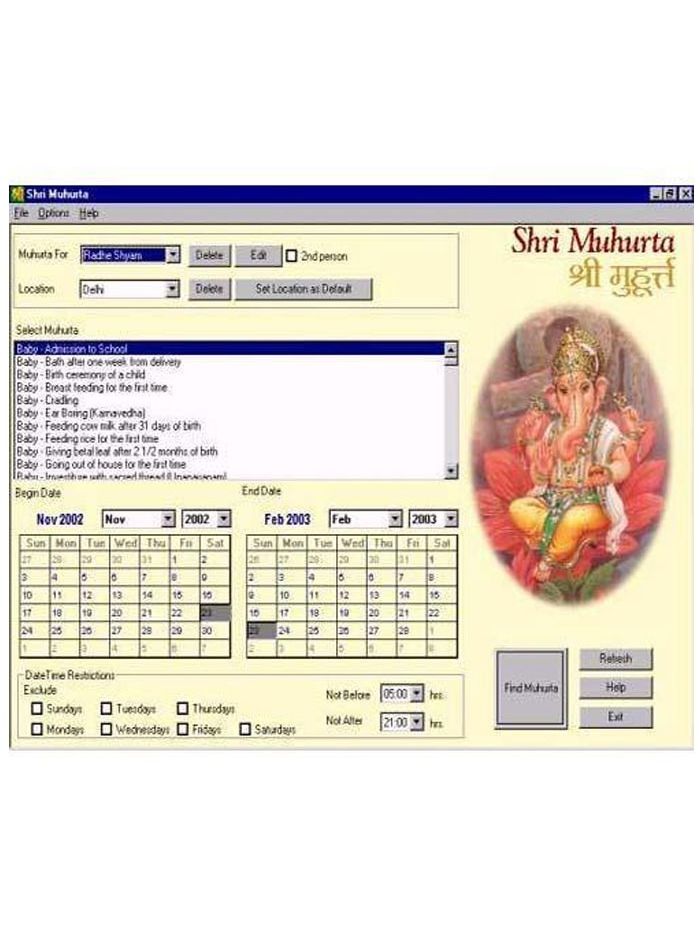700x934 pixels.
Task: Exclude Mondays checkbox
Action: pos(38,729)
